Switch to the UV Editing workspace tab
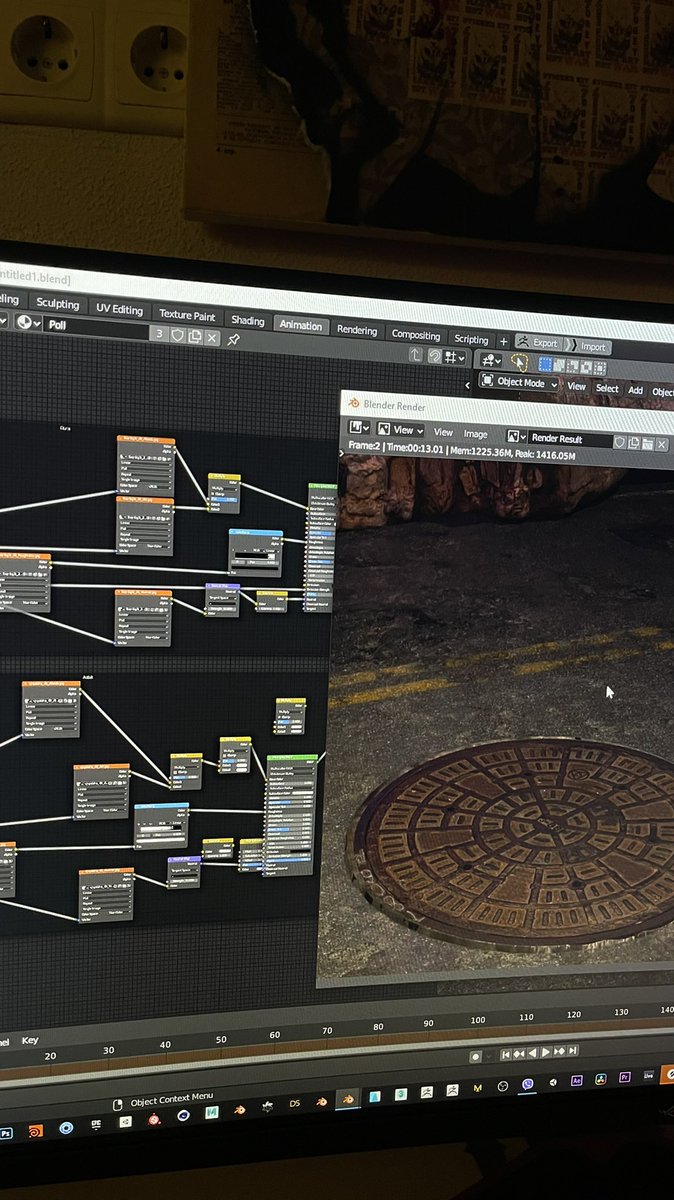Image resolution: width=674 pixels, height=1200 pixels. (120, 309)
